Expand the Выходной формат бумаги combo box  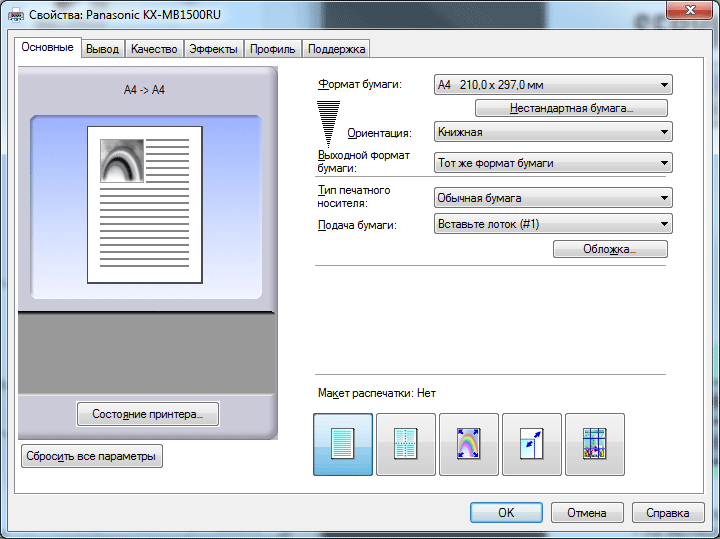(x=553, y=163)
